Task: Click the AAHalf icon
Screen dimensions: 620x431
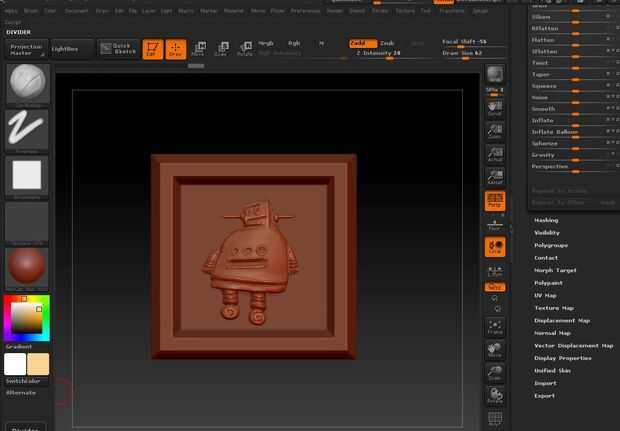Action: (495, 177)
